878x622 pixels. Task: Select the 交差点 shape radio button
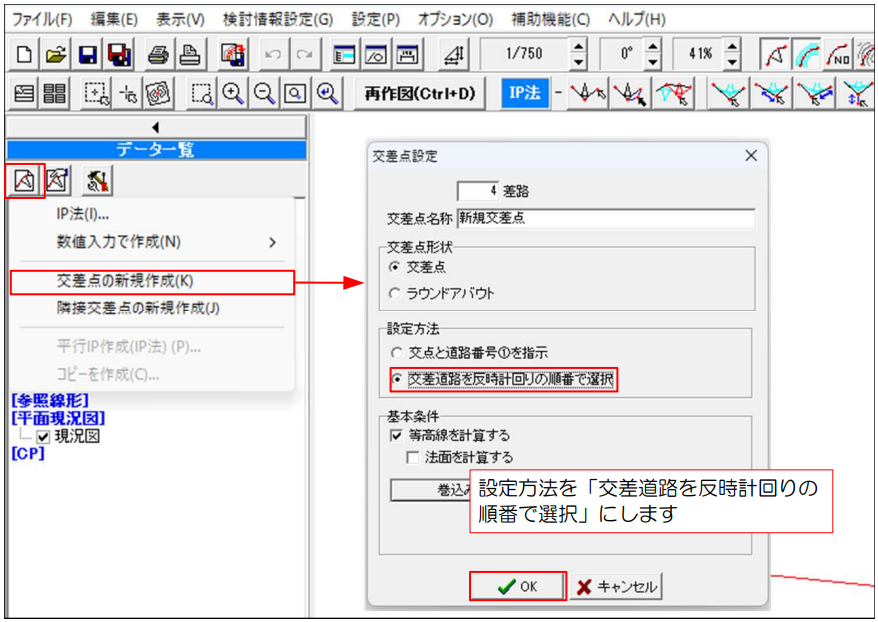pyautogui.click(x=395, y=267)
